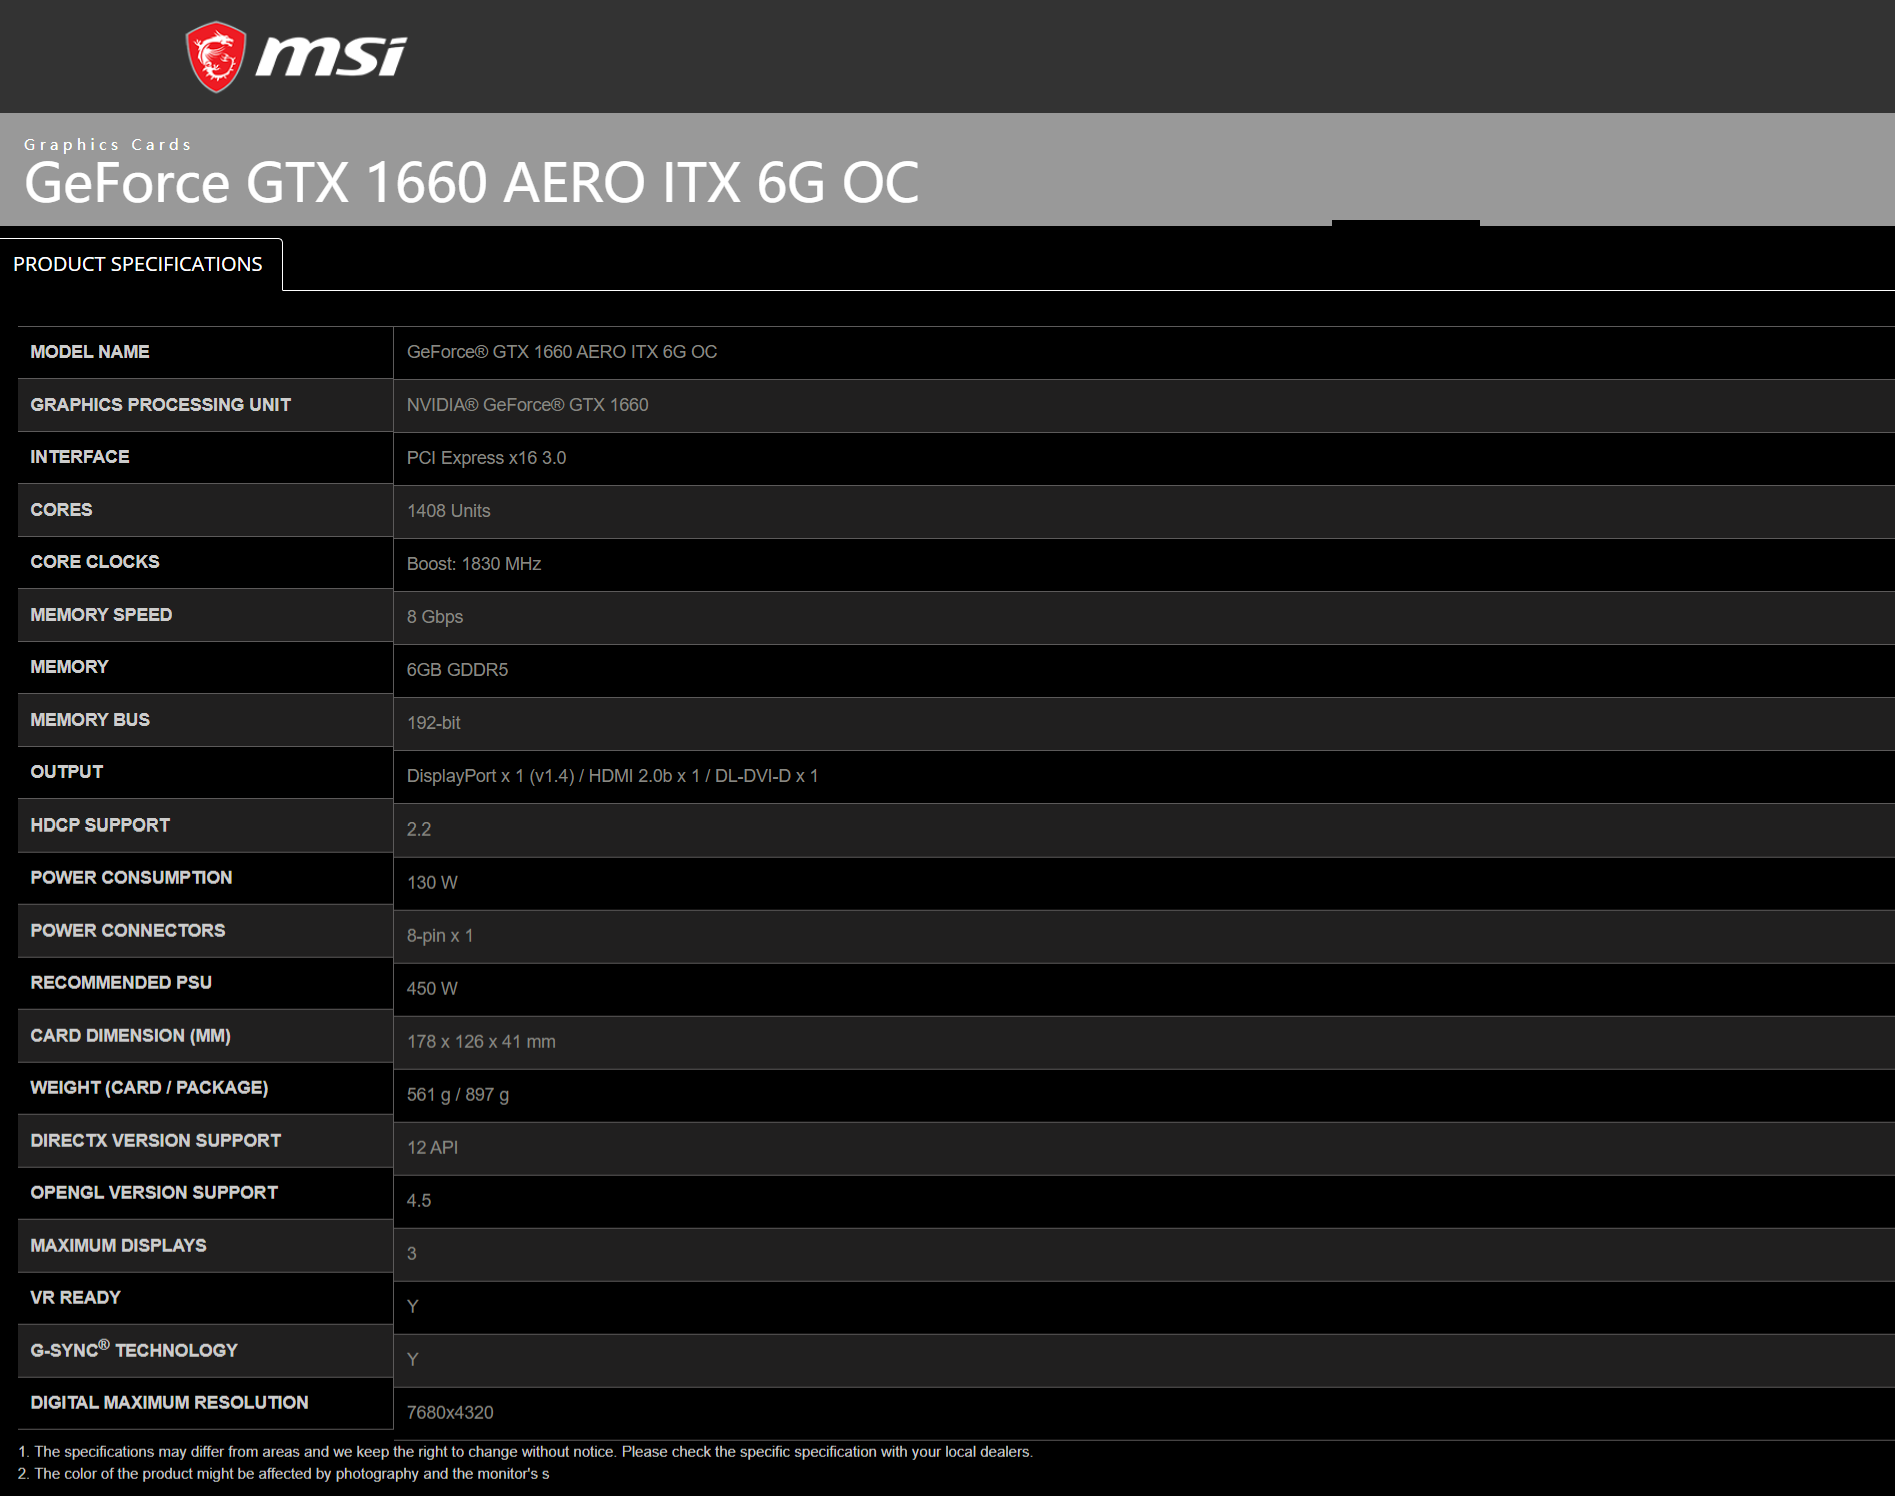Click the DisplayPort/HDMI/DVI output value
This screenshot has width=1895, height=1496.
click(x=612, y=776)
